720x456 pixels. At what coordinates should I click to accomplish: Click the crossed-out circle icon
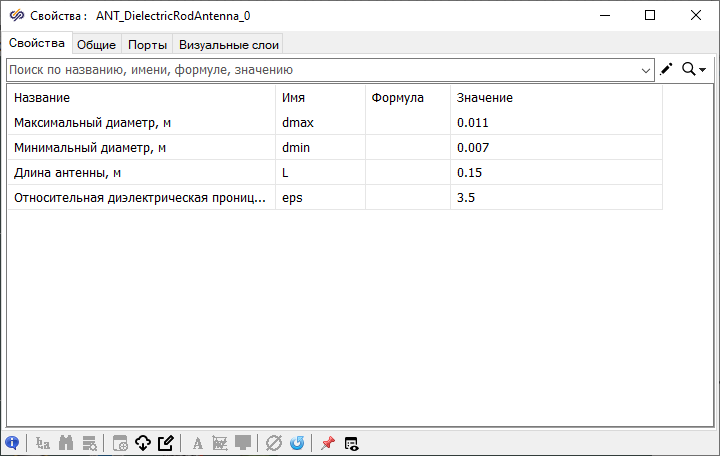point(274,443)
